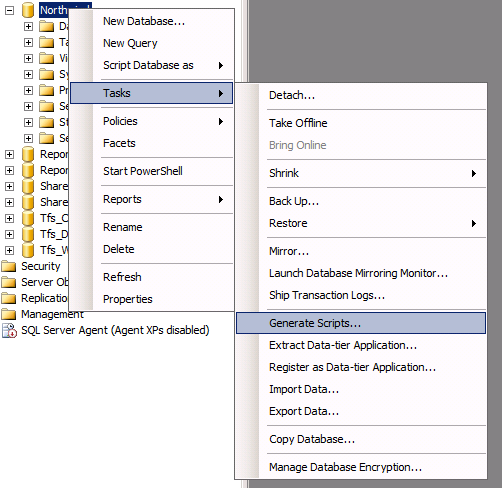Select New Query menu item
502x488 pixels.
pos(151,43)
